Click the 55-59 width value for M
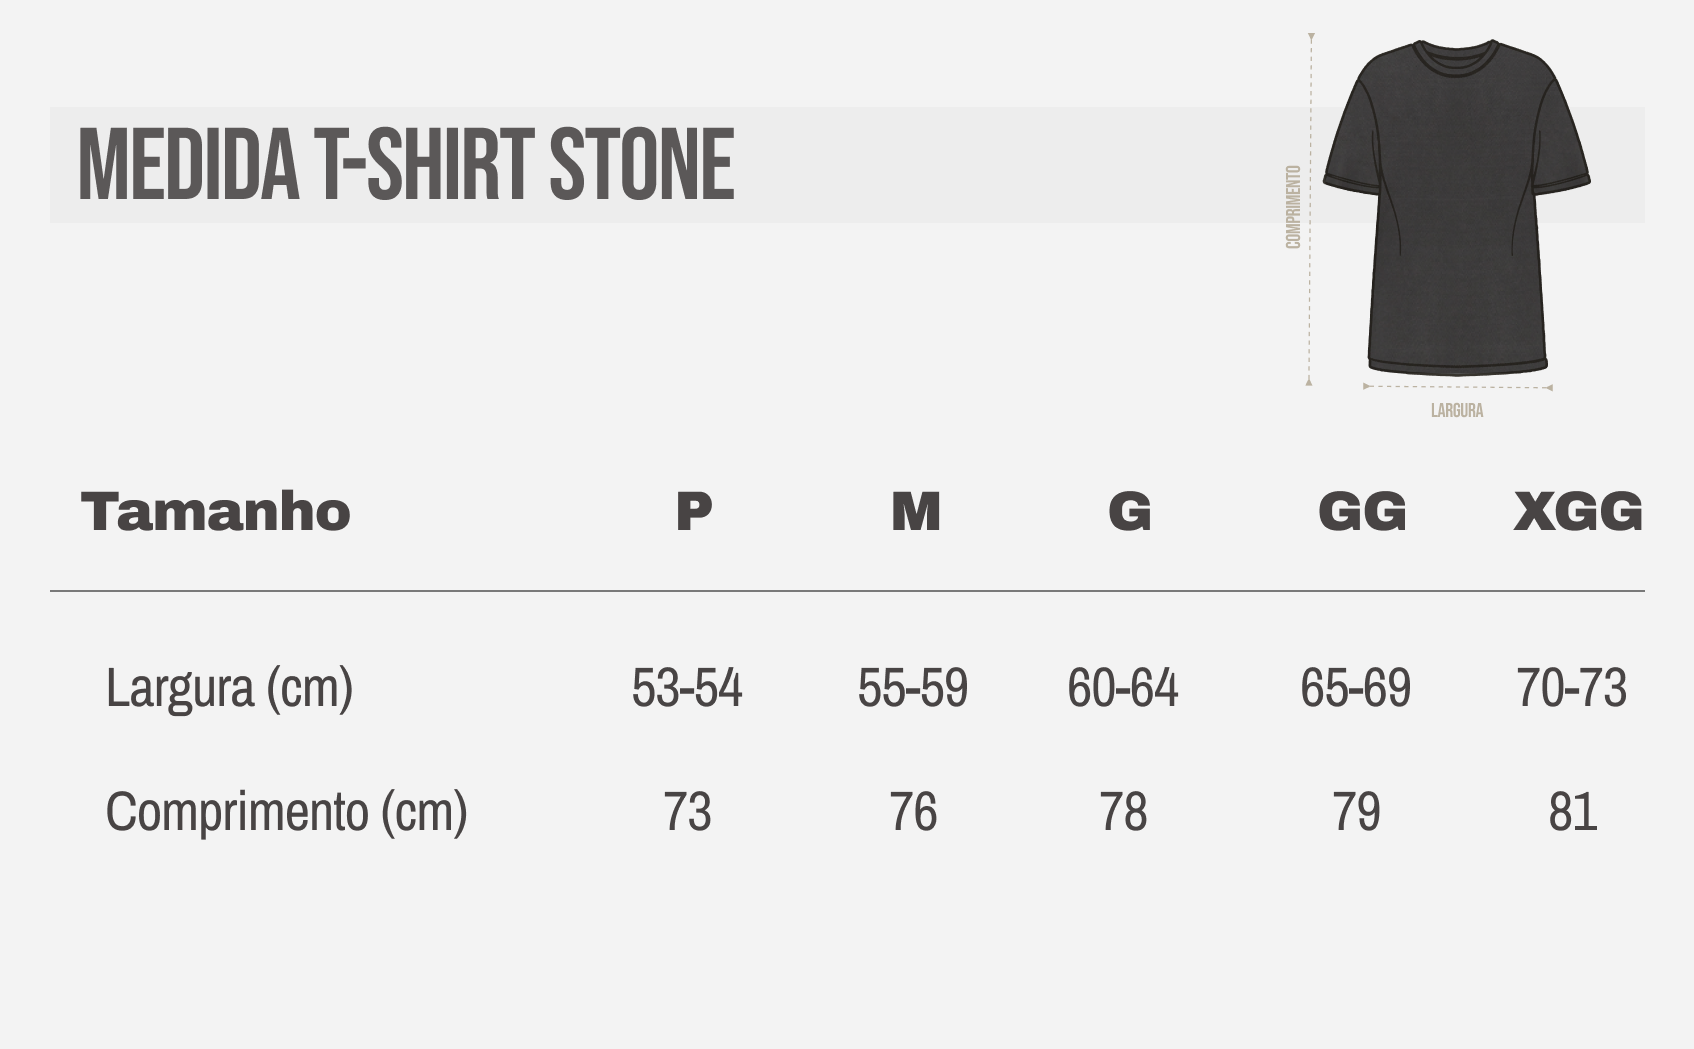Screen dimensions: 1694x1049 (913, 688)
